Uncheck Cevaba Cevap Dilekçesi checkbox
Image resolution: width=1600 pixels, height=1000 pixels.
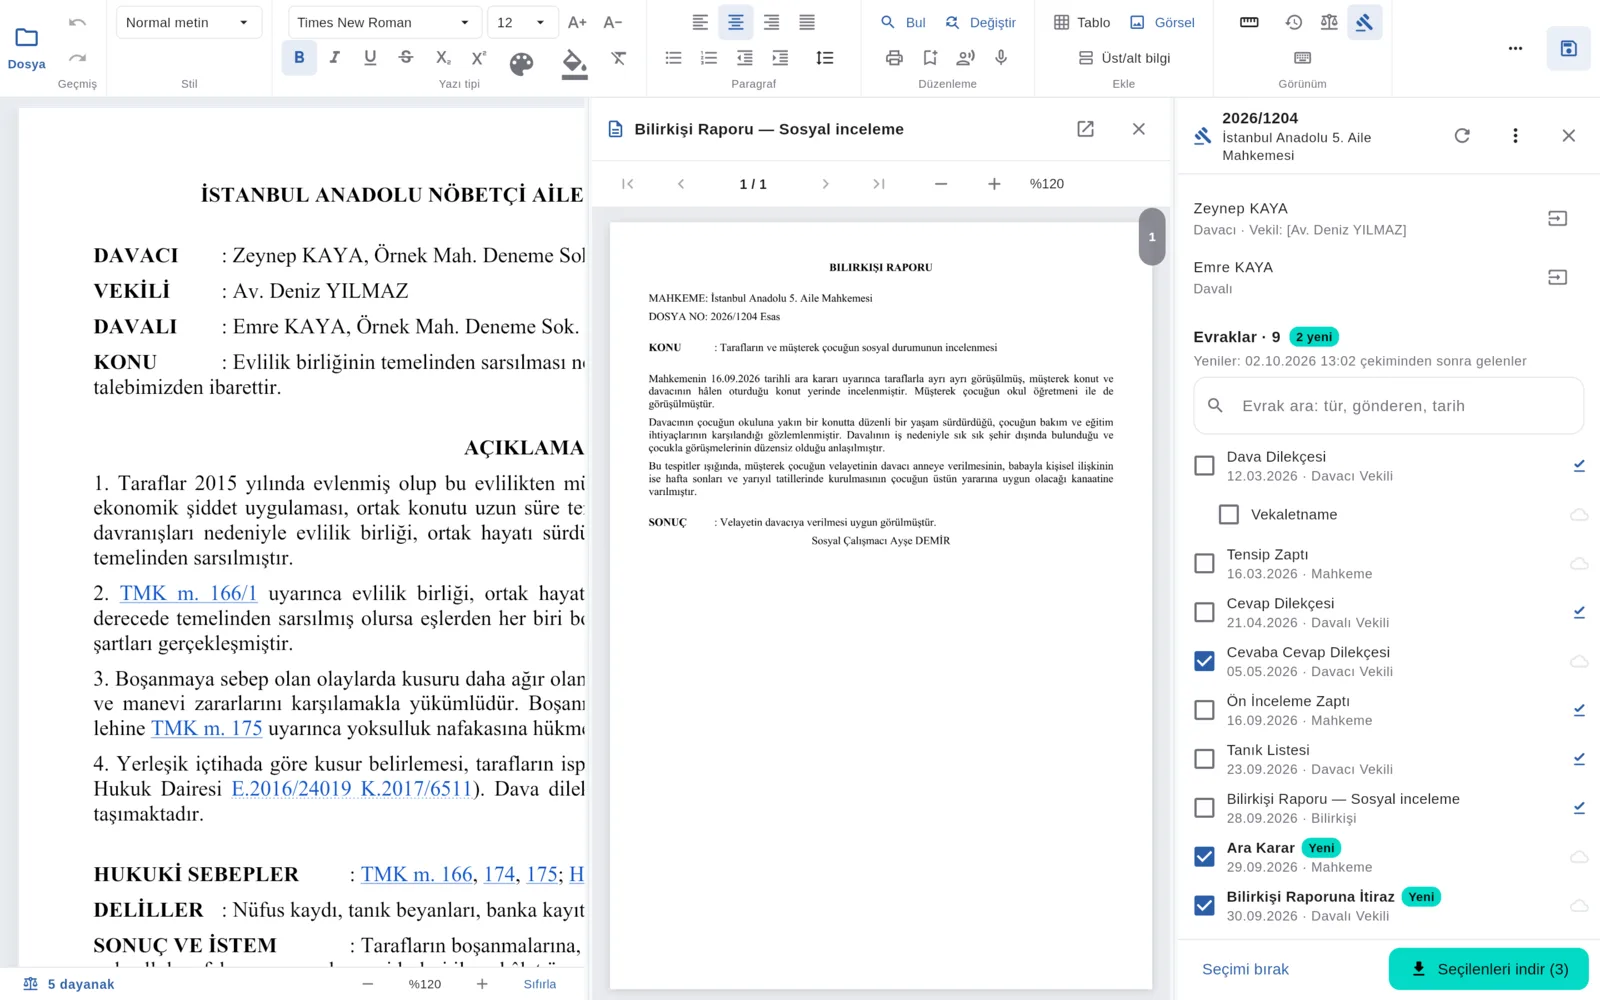click(1205, 662)
